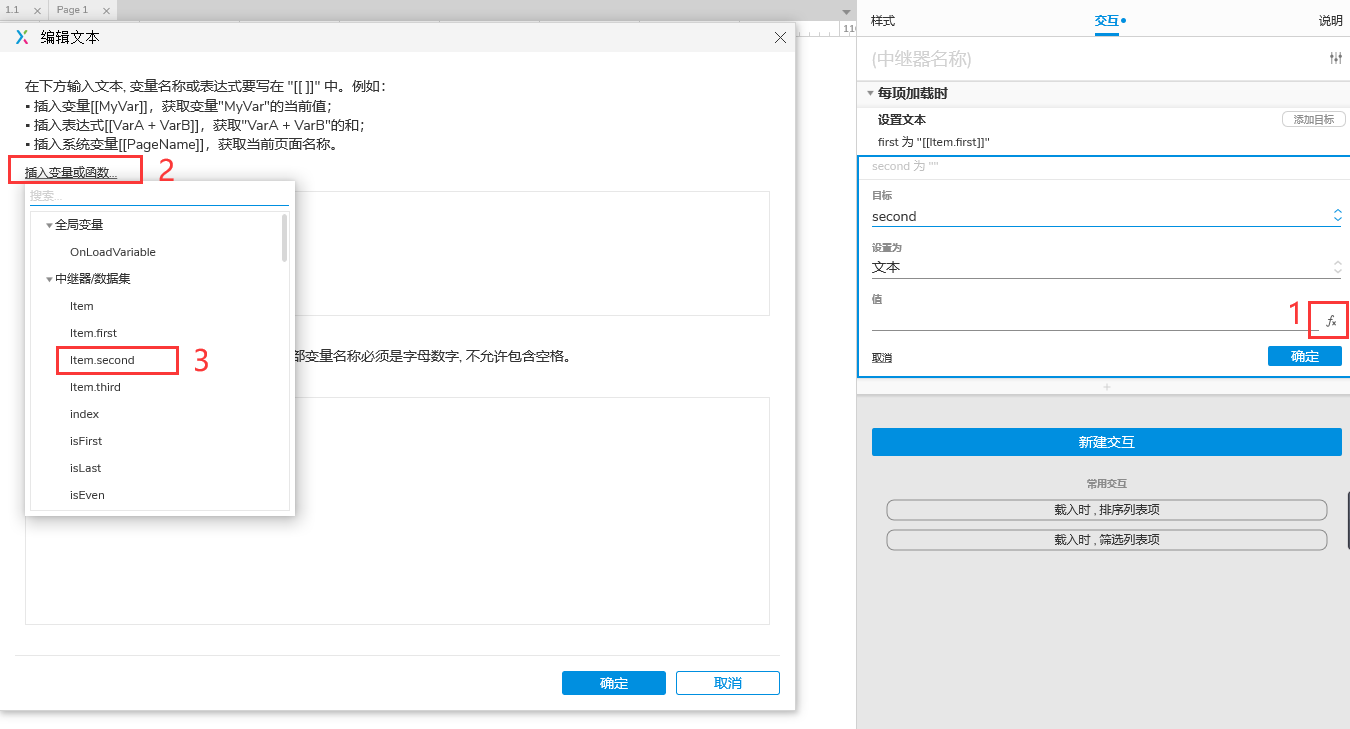Viewport: 1350px width, 729px height.
Task: Click the first 为 [[Item.first]] entry
Action: [934, 142]
